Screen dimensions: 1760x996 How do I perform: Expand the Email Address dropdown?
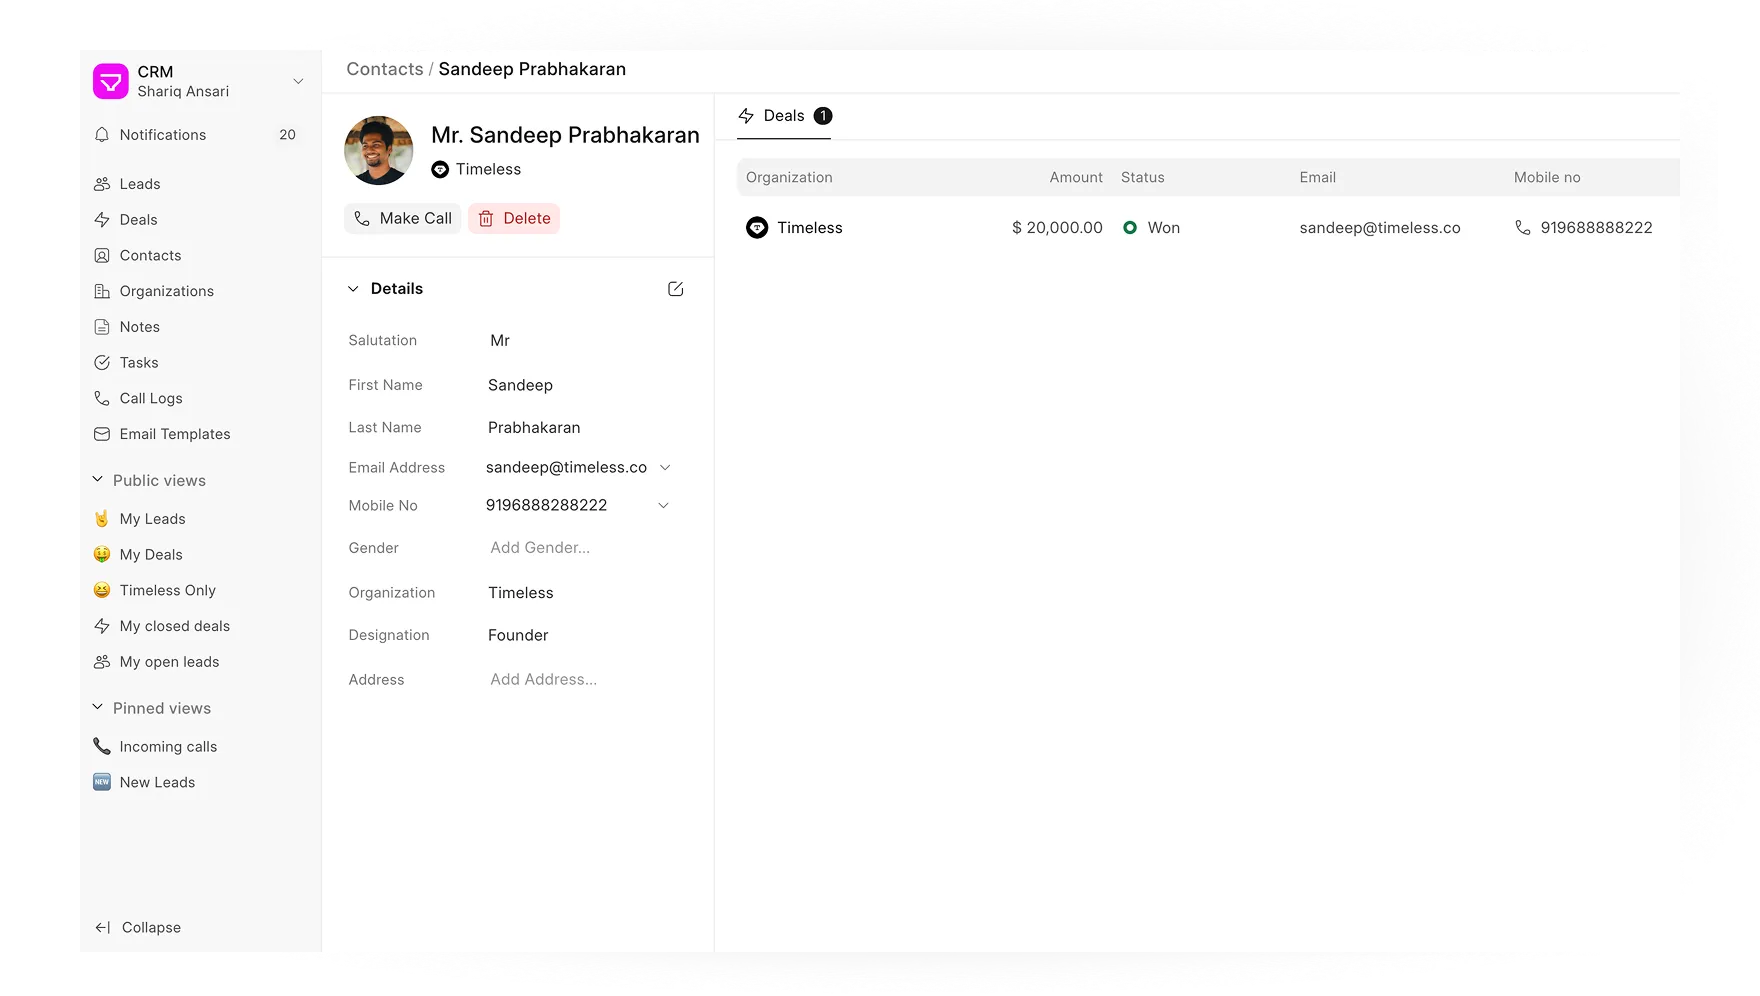665,468
